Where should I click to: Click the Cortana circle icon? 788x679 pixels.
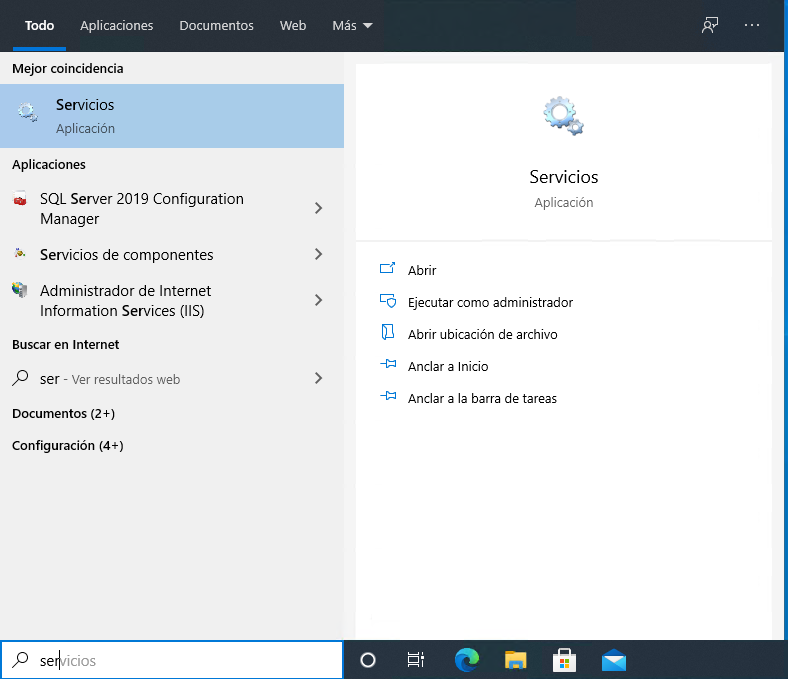(367, 660)
